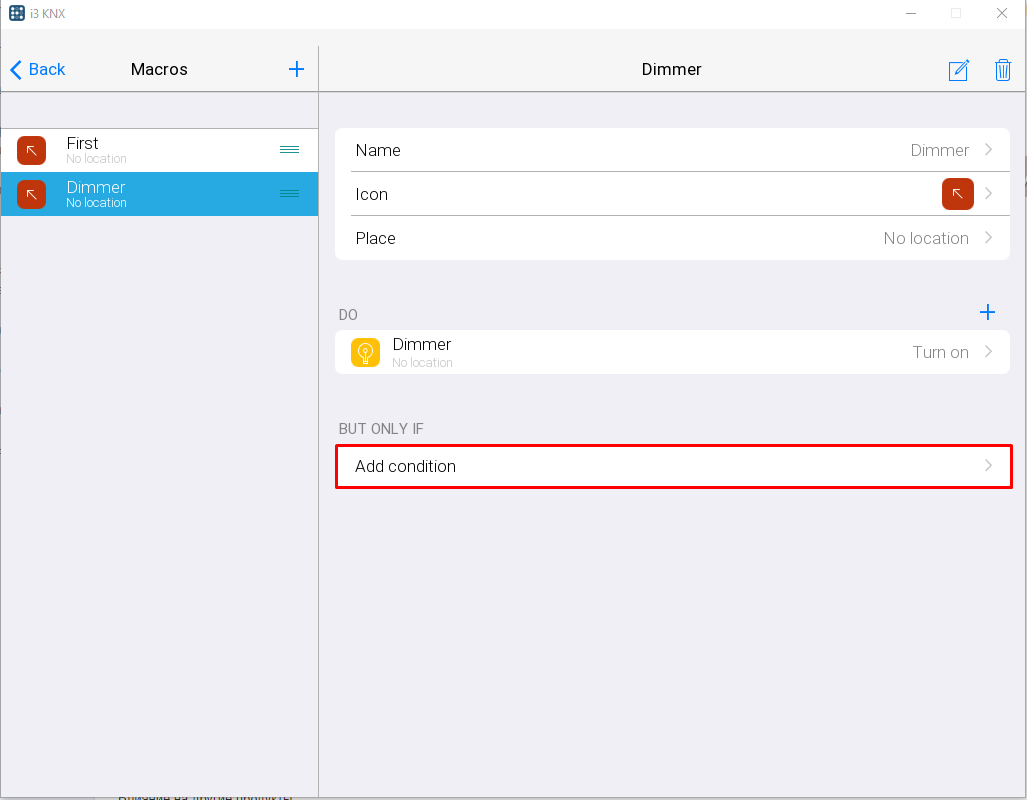Expand the Name row chevron
The width and height of the screenshot is (1027, 800).
[988, 150]
